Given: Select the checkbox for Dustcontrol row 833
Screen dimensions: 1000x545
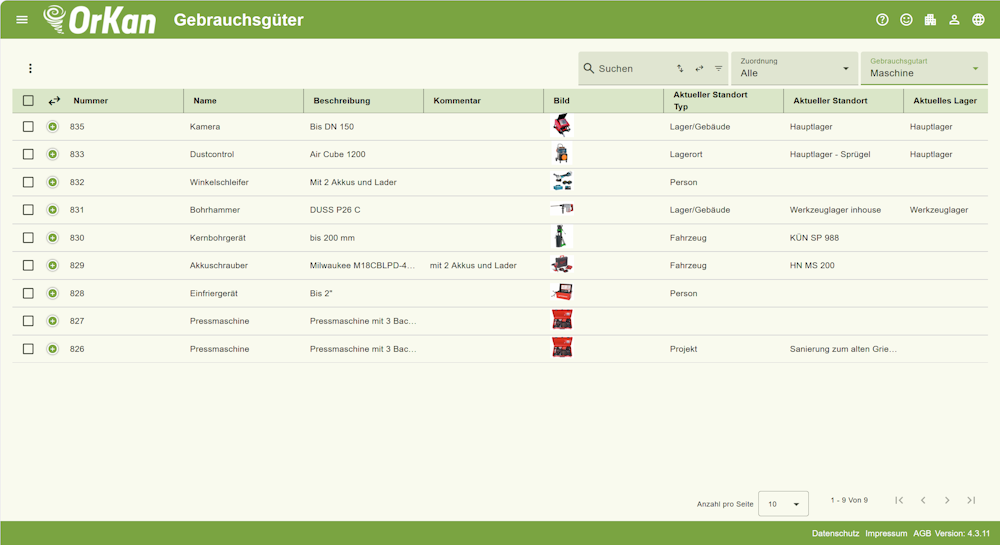Looking at the screenshot, I should [28, 154].
